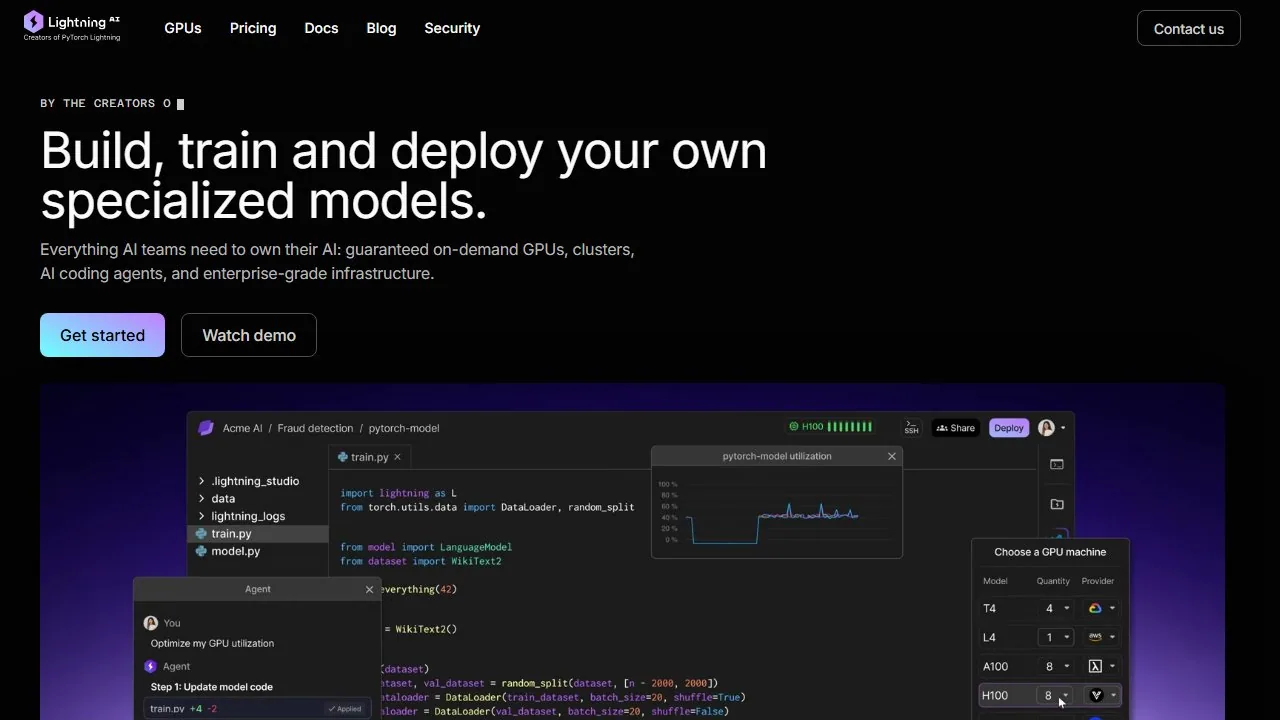
Task: Close the train.py editor tab
Action: [397, 457]
